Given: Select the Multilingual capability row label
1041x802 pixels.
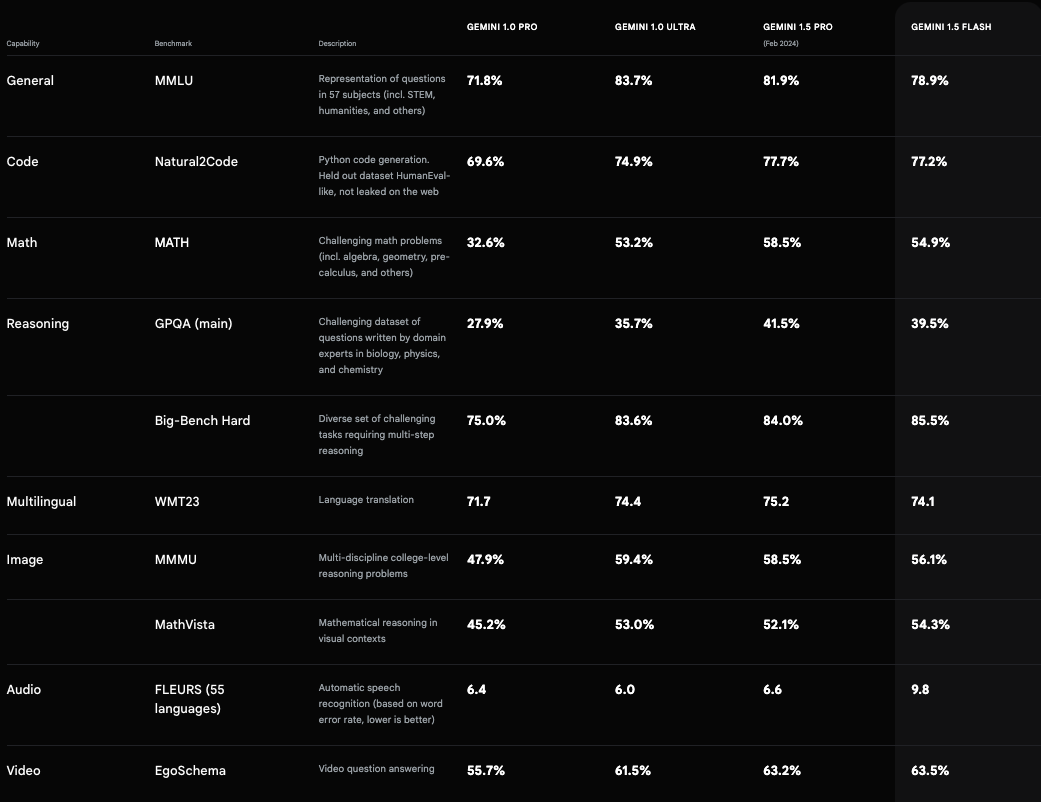Looking at the screenshot, I should pos(41,502).
